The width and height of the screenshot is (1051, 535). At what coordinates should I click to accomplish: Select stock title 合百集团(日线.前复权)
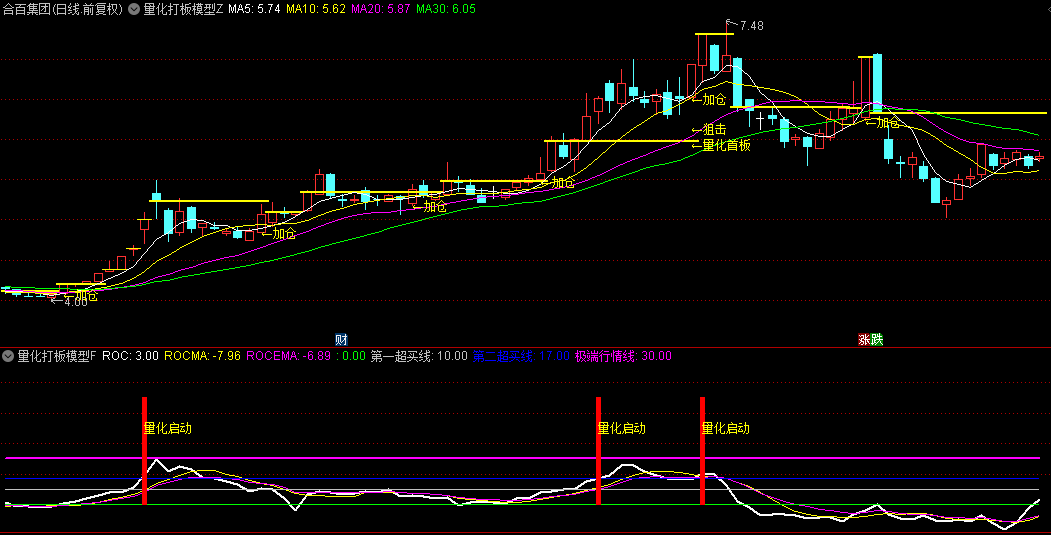coord(63,9)
